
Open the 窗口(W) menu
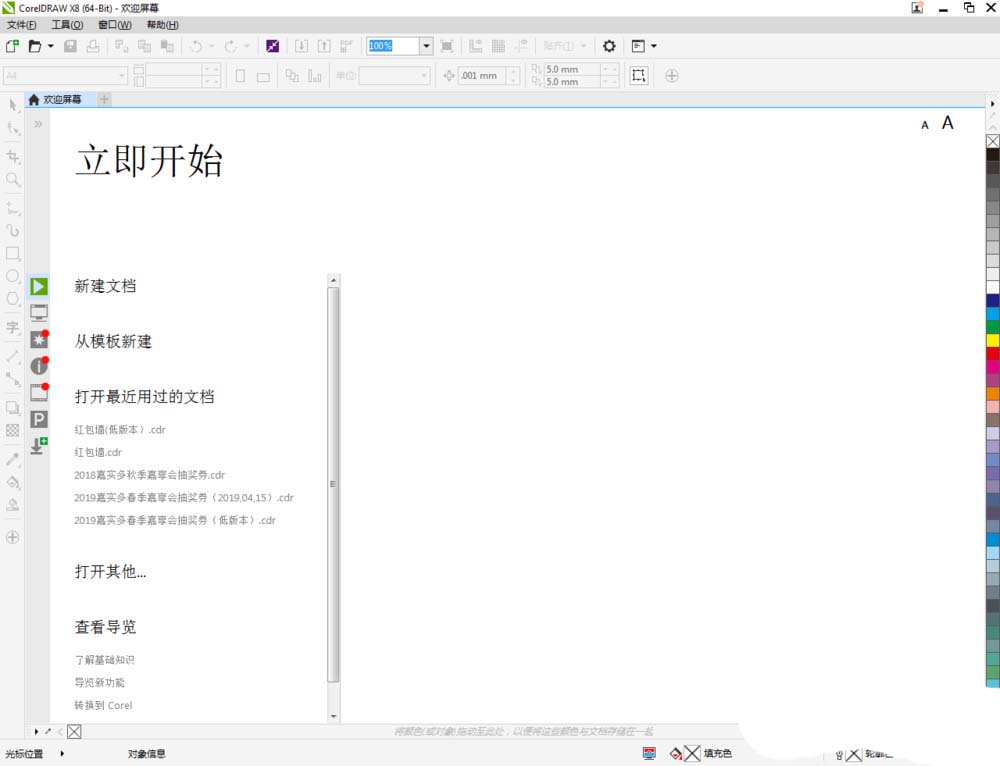point(115,25)
